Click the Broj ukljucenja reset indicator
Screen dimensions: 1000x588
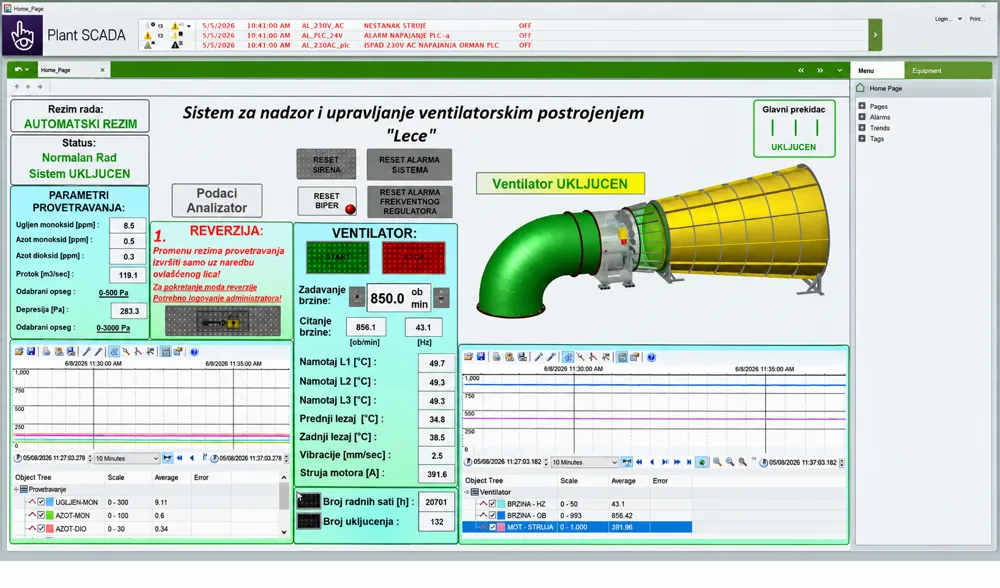[x=309, y=521]
